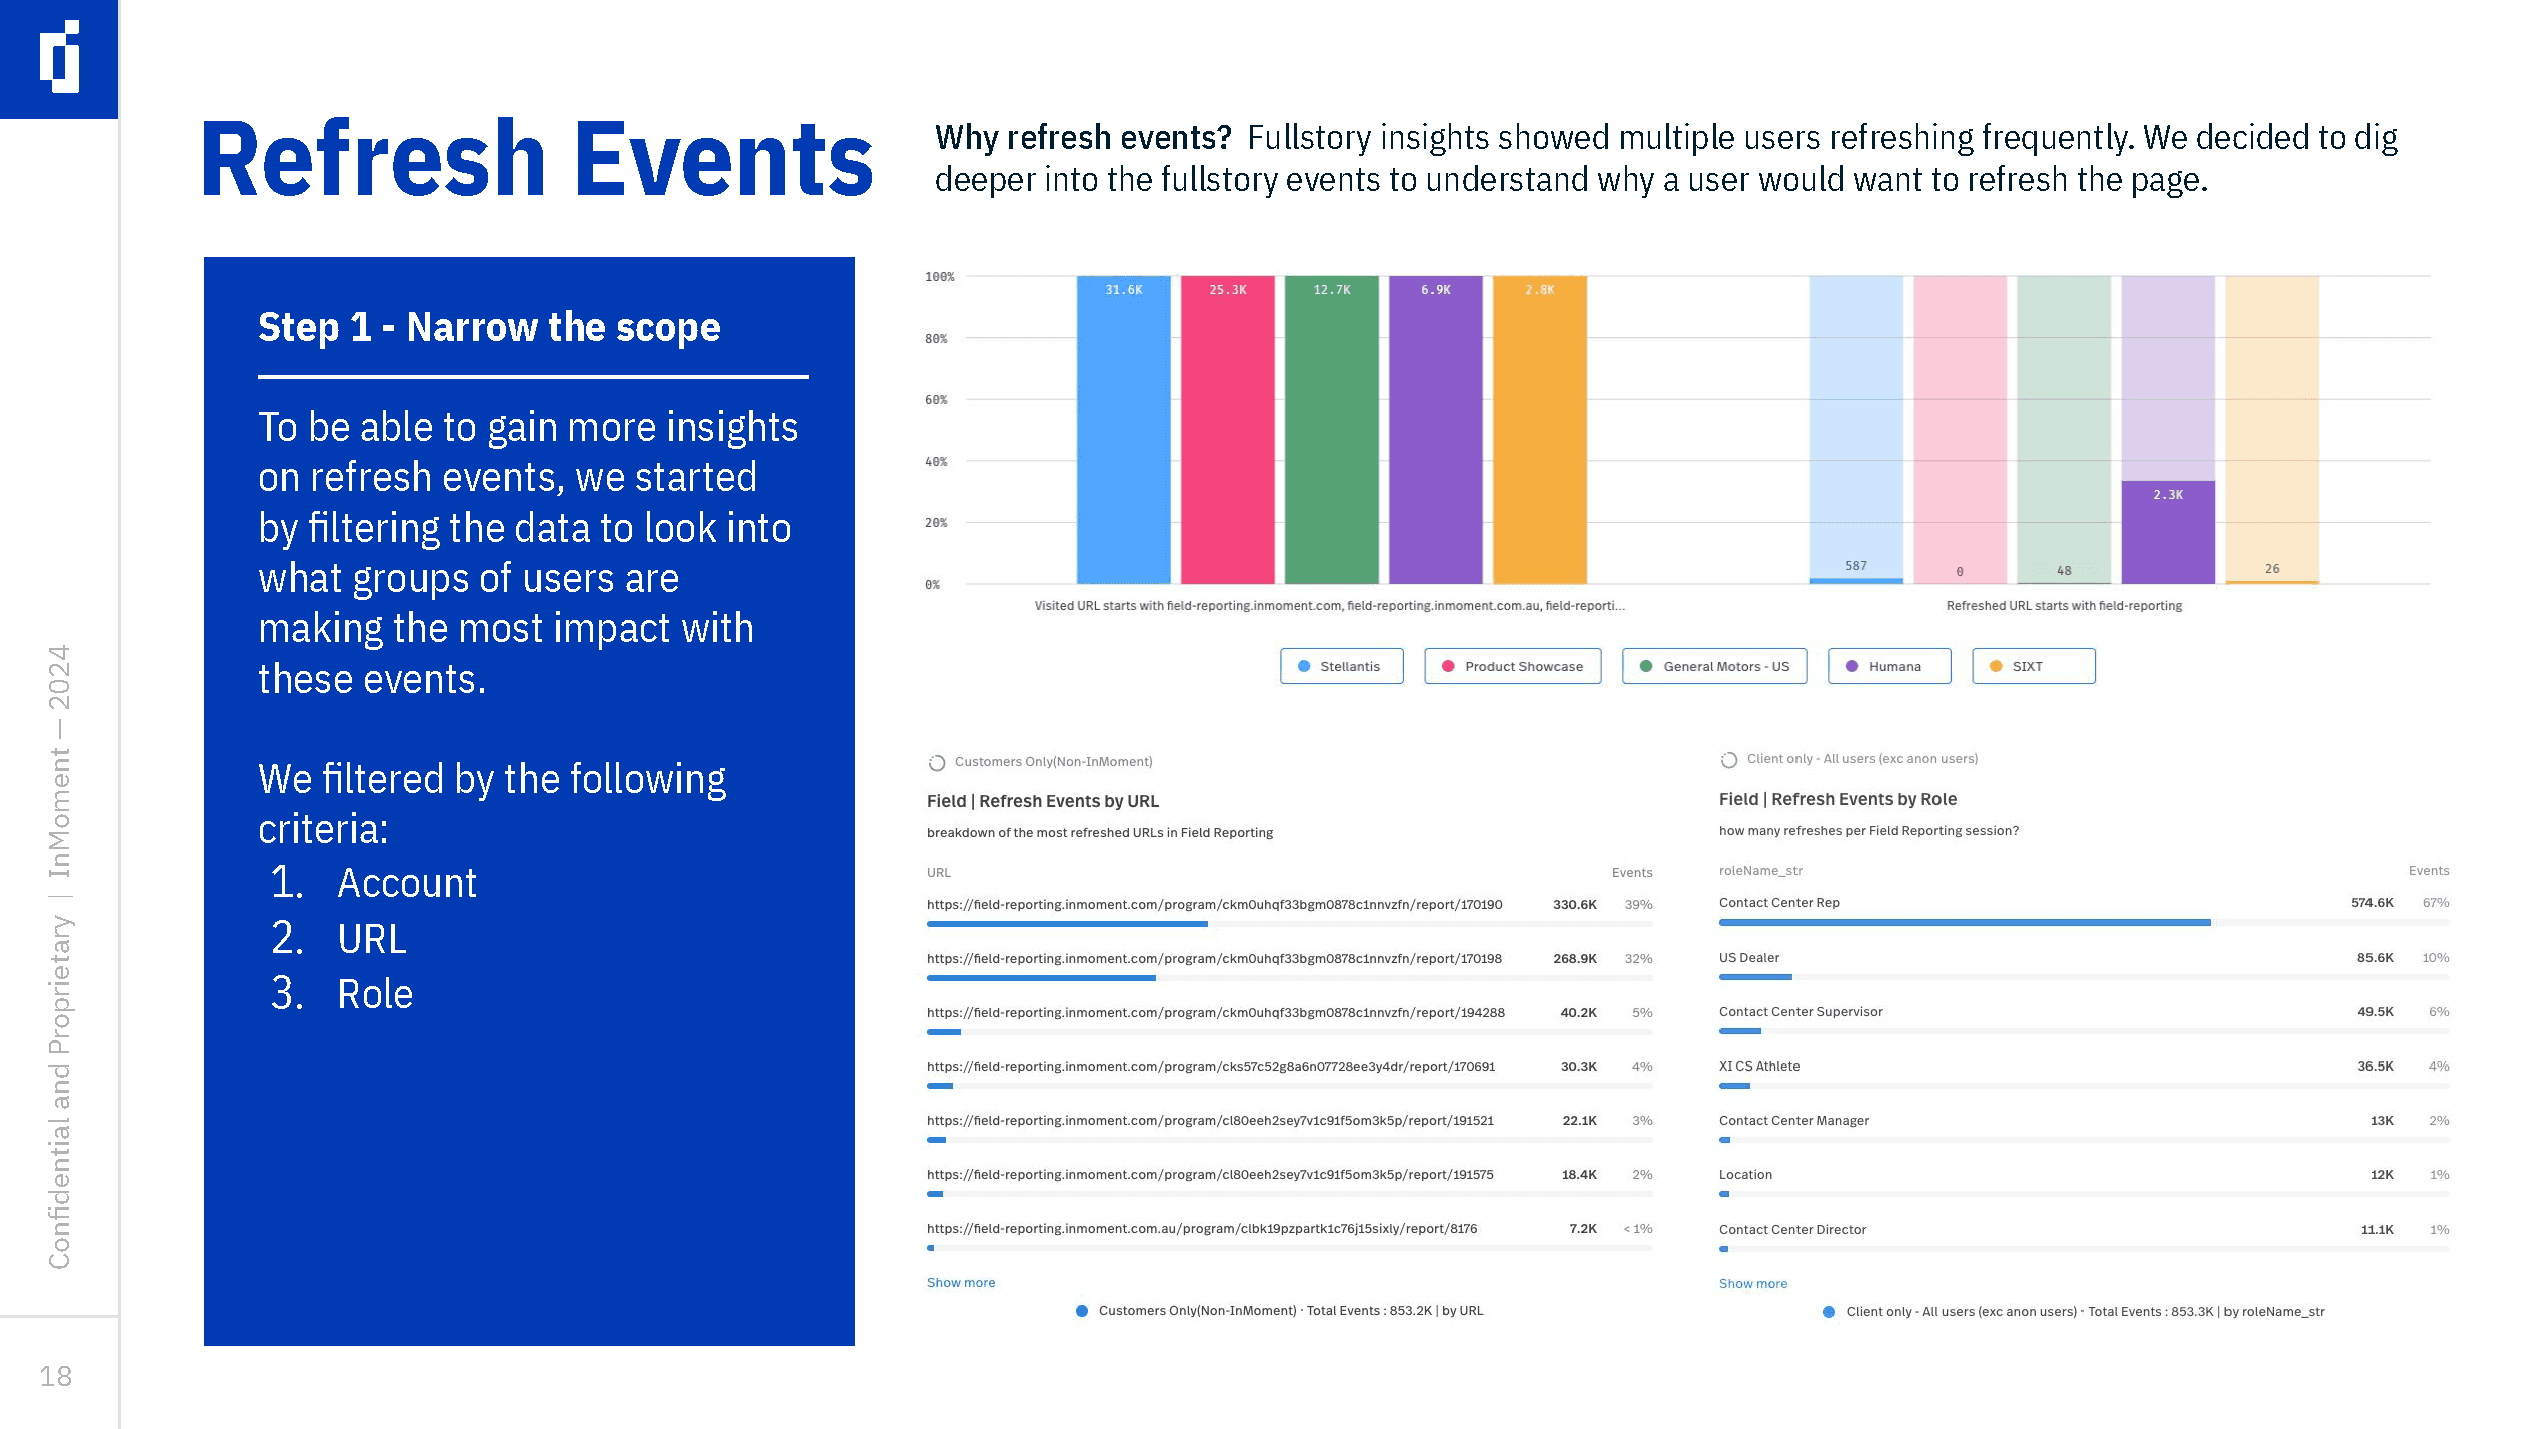Click the blue 31.6K Stellantis bar
The height and width of the screenshot is (1429, 2540).
[1123, 430]
